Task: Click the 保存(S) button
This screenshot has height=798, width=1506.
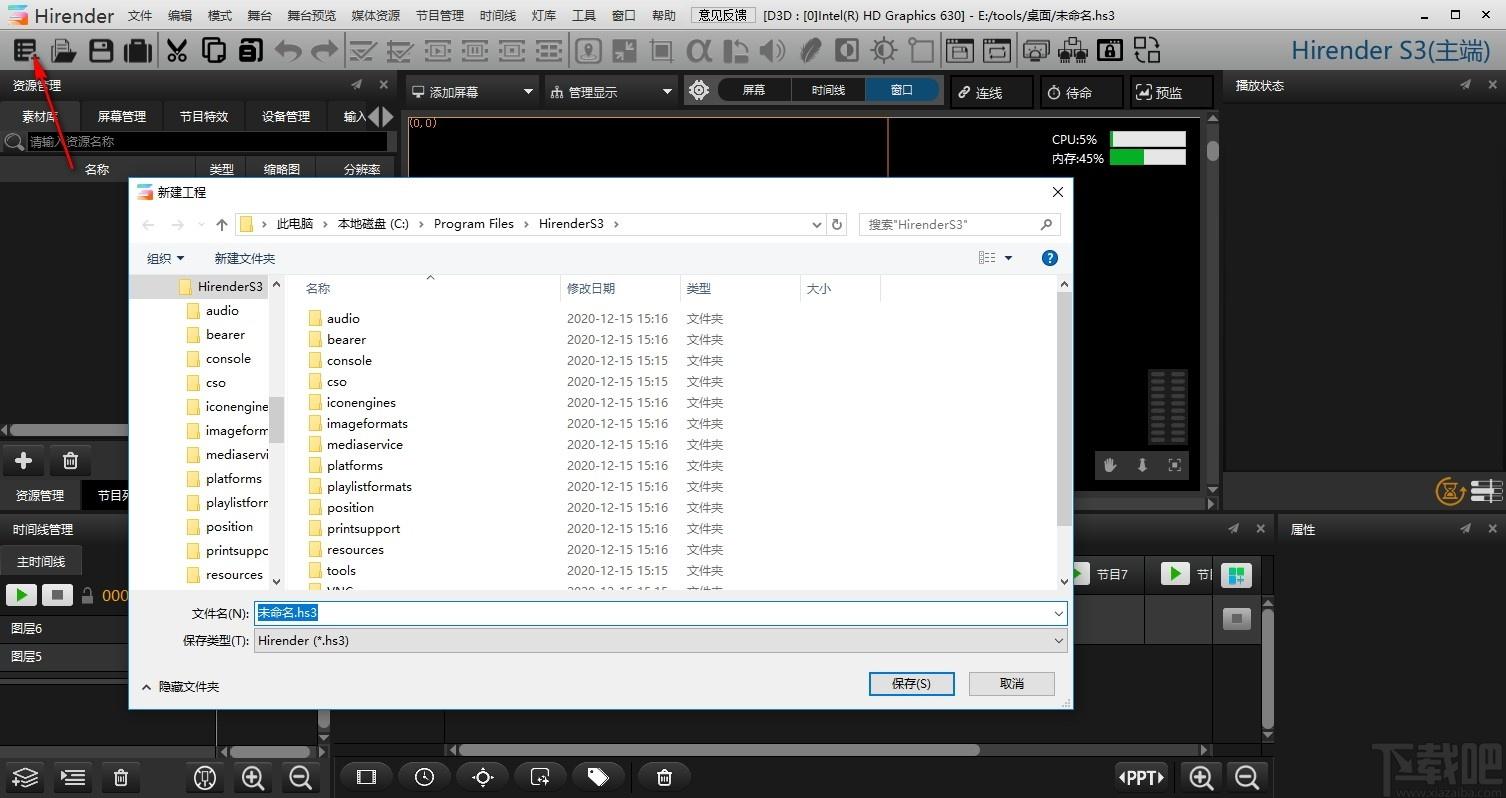Action: click(x=910, y=684)
